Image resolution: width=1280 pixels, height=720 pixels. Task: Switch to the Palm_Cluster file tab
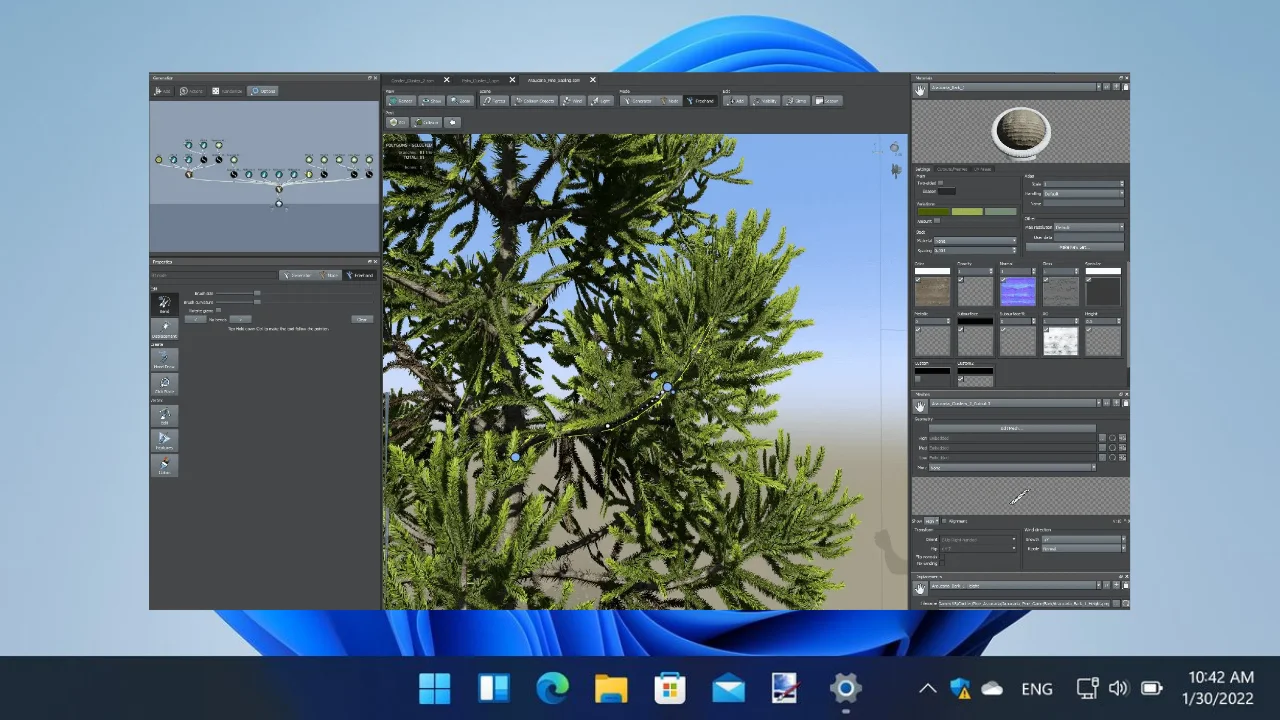coord(481,80)
